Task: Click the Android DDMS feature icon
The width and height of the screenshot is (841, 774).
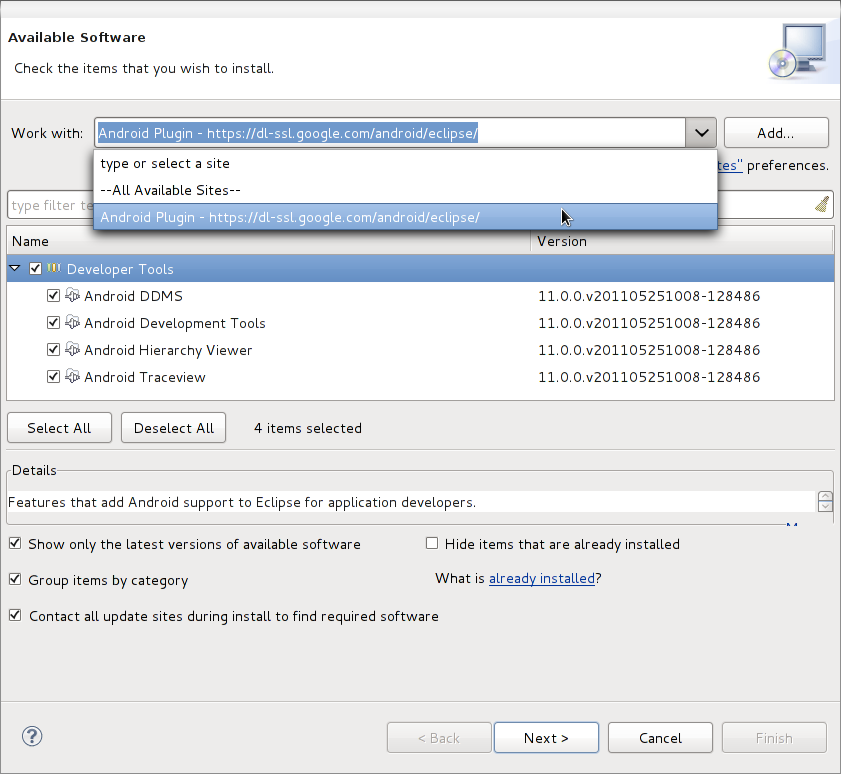Action: coord(72,296)
